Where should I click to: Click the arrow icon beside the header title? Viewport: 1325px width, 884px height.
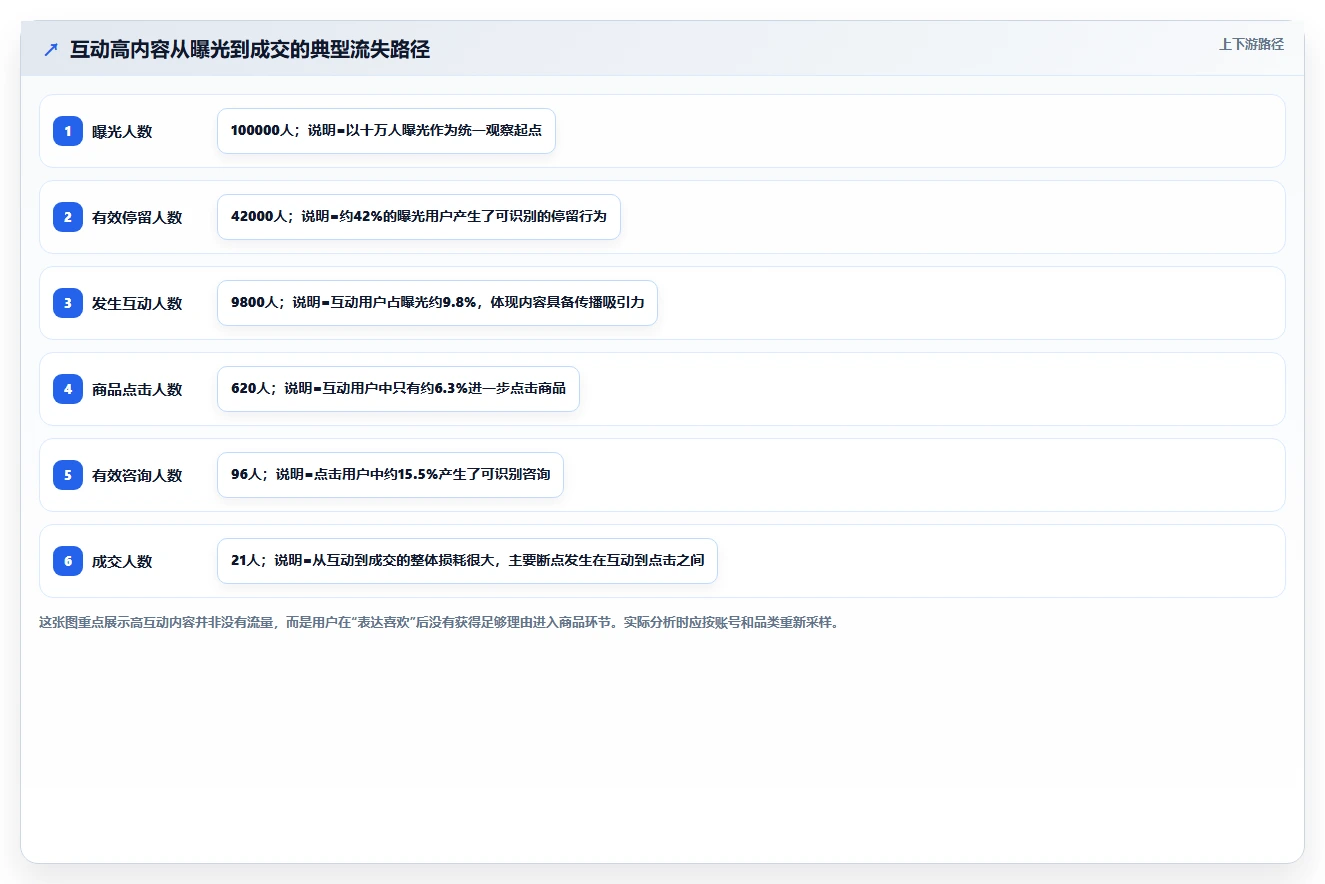pos(51,50)
